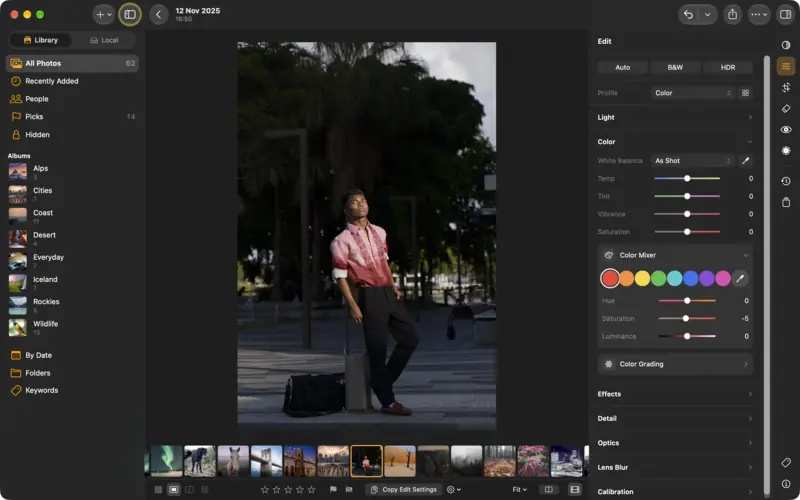Image resolution: width=800 pixels, height=500 pixels.
Task: Open the share icon
Action: pyautogui.click(x=733, y=15)
